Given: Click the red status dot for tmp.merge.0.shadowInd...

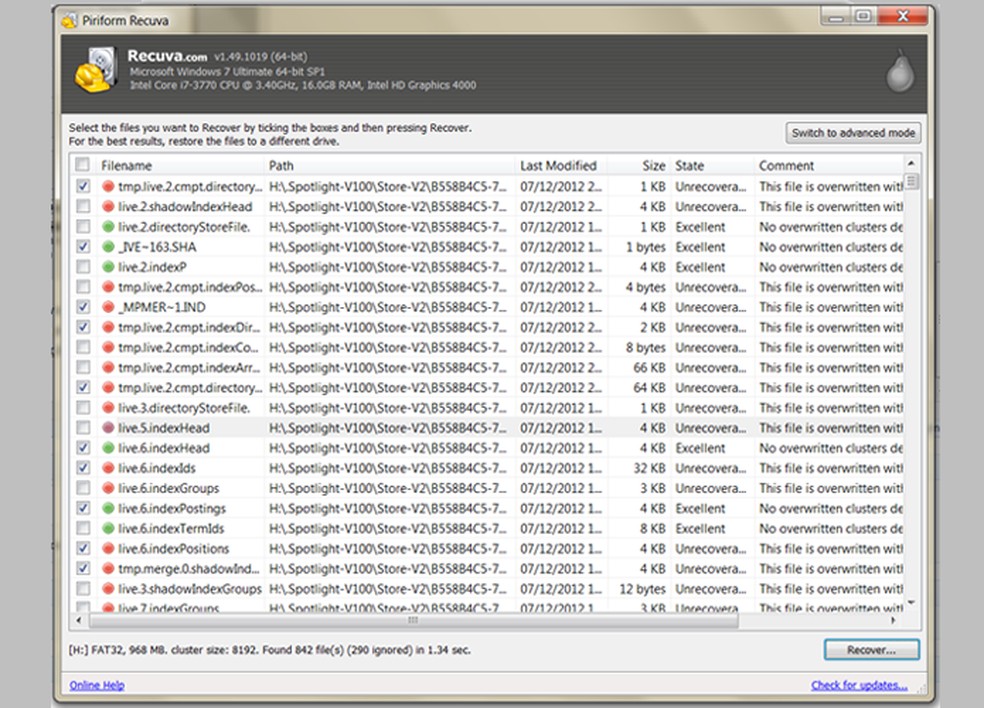Looking at the screenshot, I should tap(108, 569).
